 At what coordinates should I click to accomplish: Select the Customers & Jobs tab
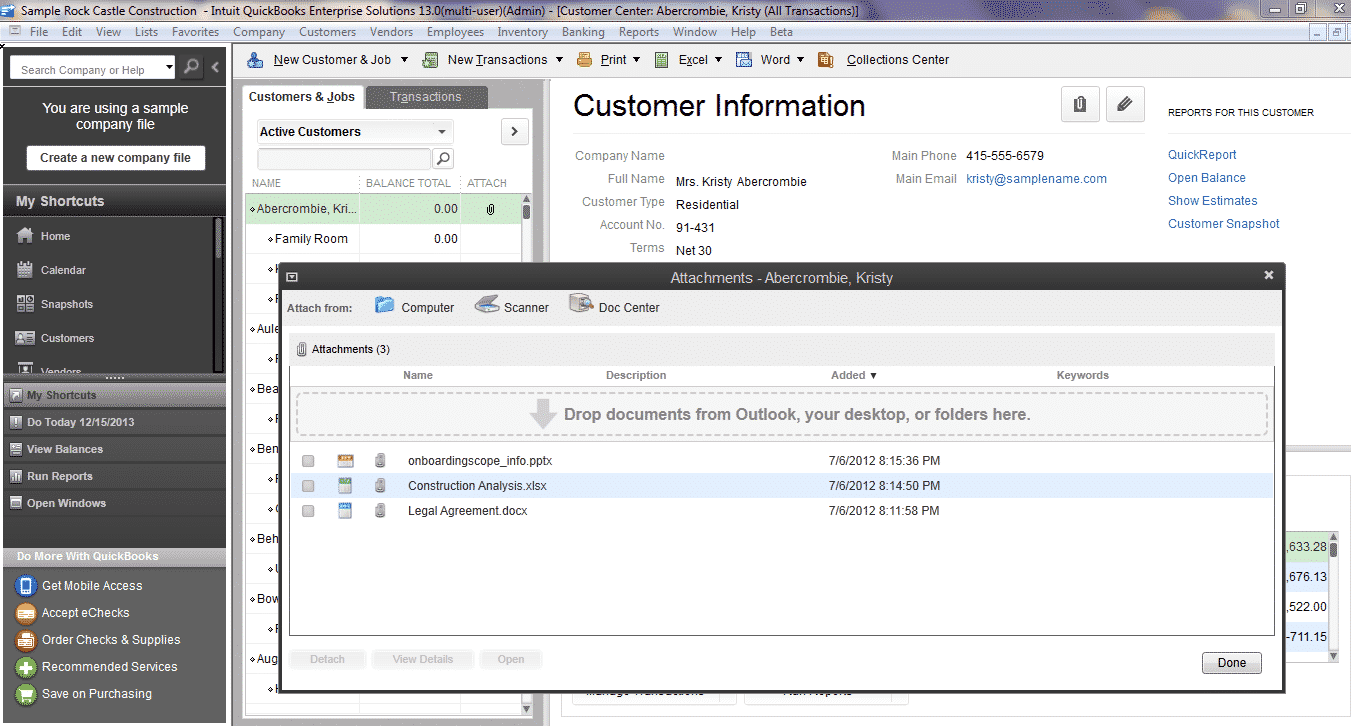302,97
